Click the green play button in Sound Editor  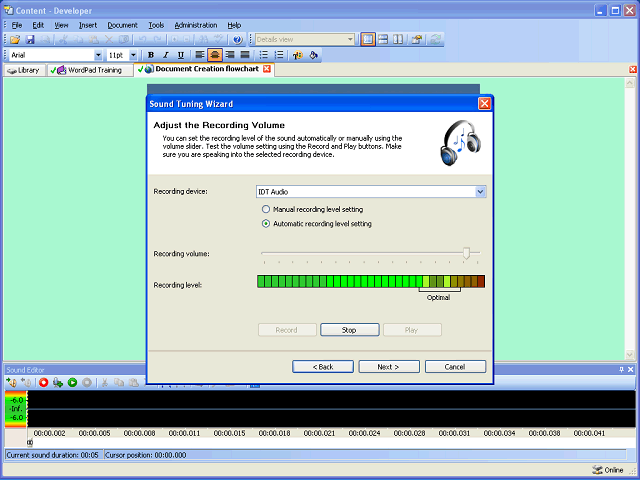click(72, 382)
